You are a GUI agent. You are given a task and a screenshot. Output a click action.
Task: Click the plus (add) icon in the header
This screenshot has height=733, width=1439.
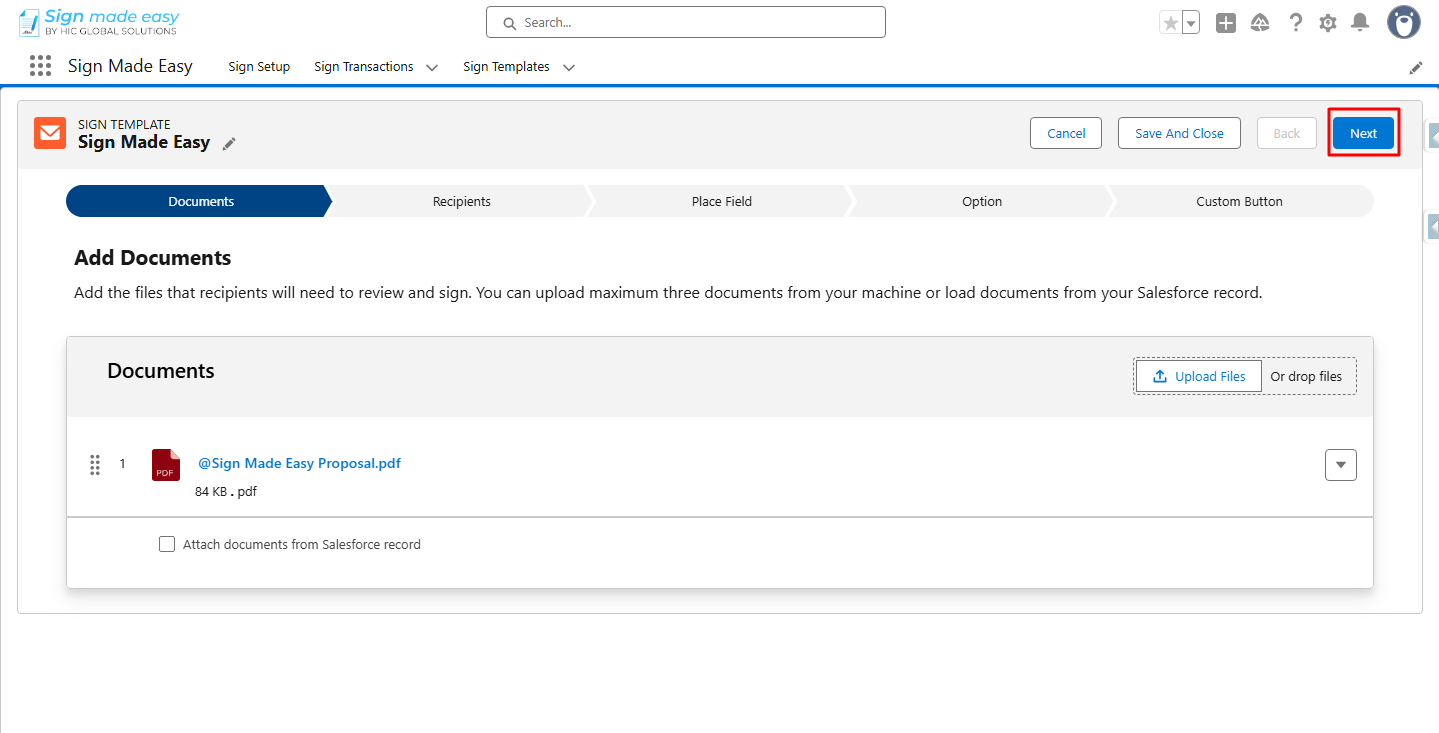1225,22
